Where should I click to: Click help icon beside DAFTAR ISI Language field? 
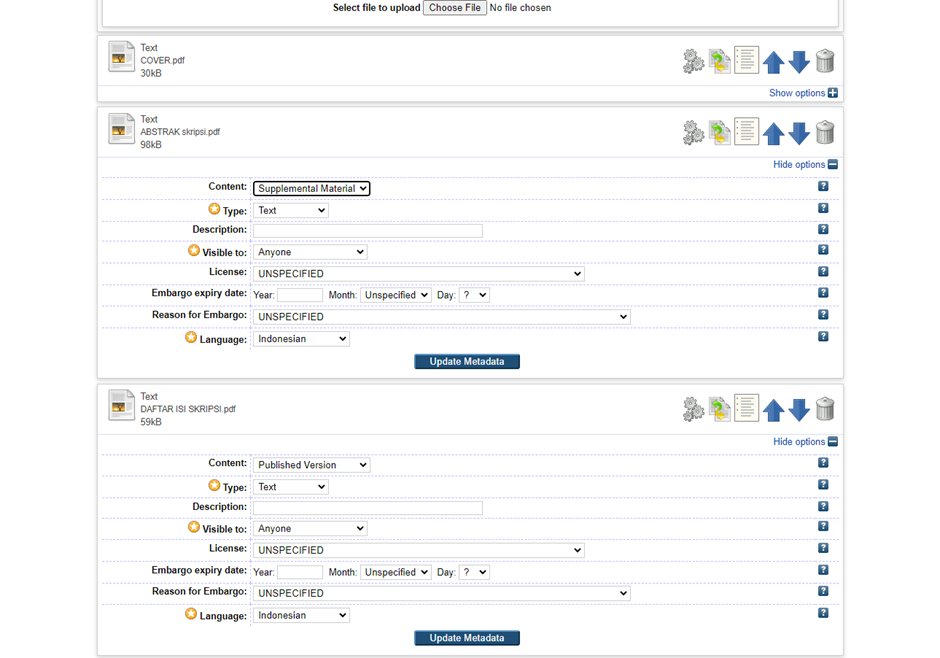tap(823, 613)
